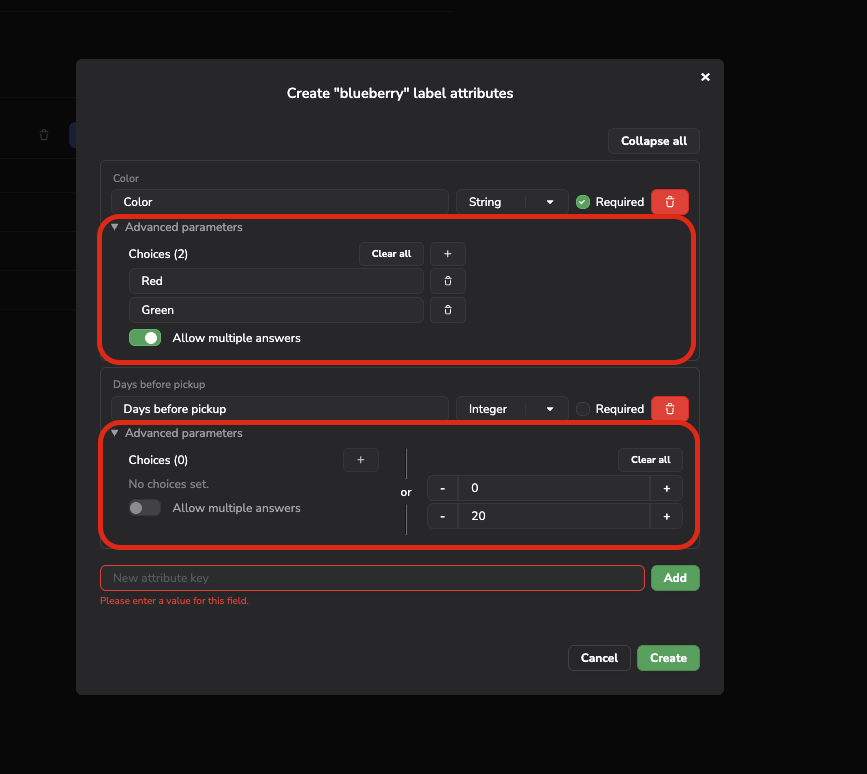Edit the Days before pickup name field

click(280, 409)
